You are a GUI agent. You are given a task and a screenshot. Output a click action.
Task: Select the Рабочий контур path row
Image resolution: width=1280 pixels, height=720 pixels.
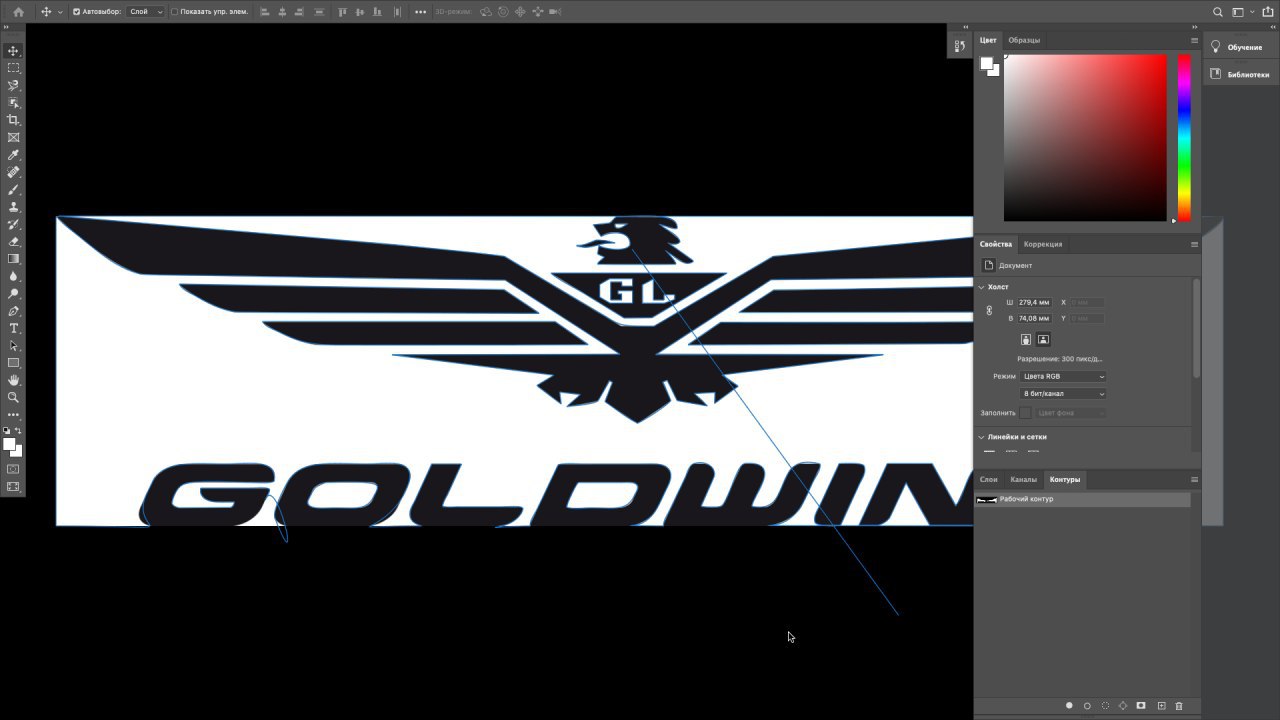(x=1083, y=499)
